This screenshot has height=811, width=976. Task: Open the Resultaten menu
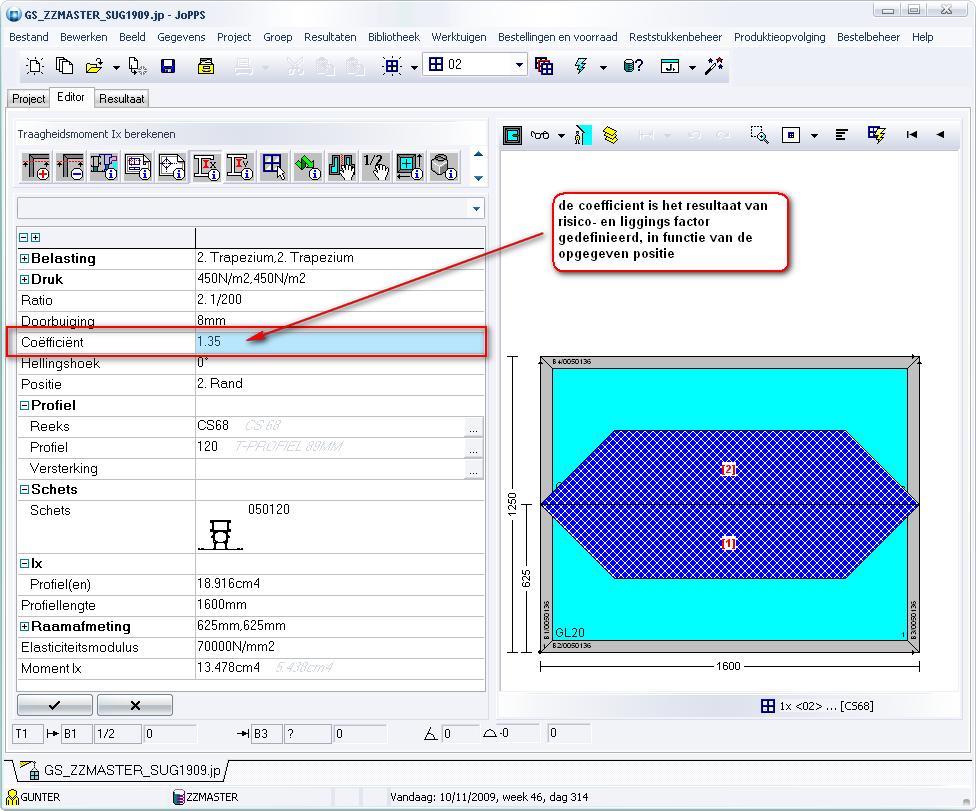click(x=330, y=37)
